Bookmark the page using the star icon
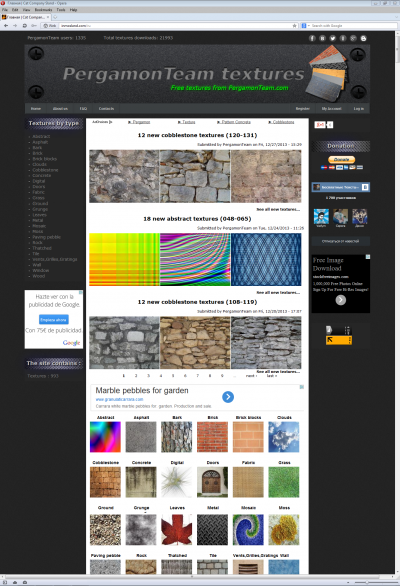 pos(295,26)
